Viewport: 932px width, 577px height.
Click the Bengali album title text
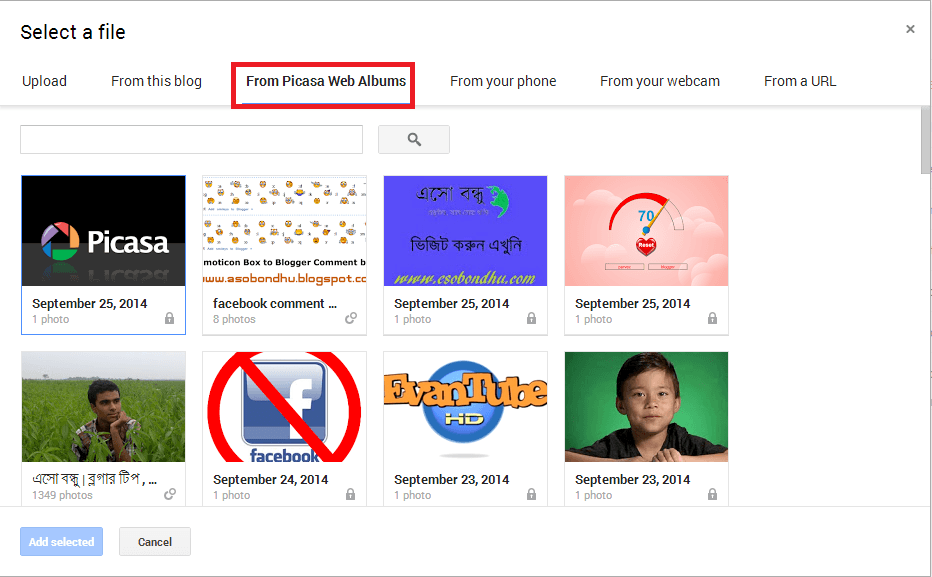[x=95, y=478]
